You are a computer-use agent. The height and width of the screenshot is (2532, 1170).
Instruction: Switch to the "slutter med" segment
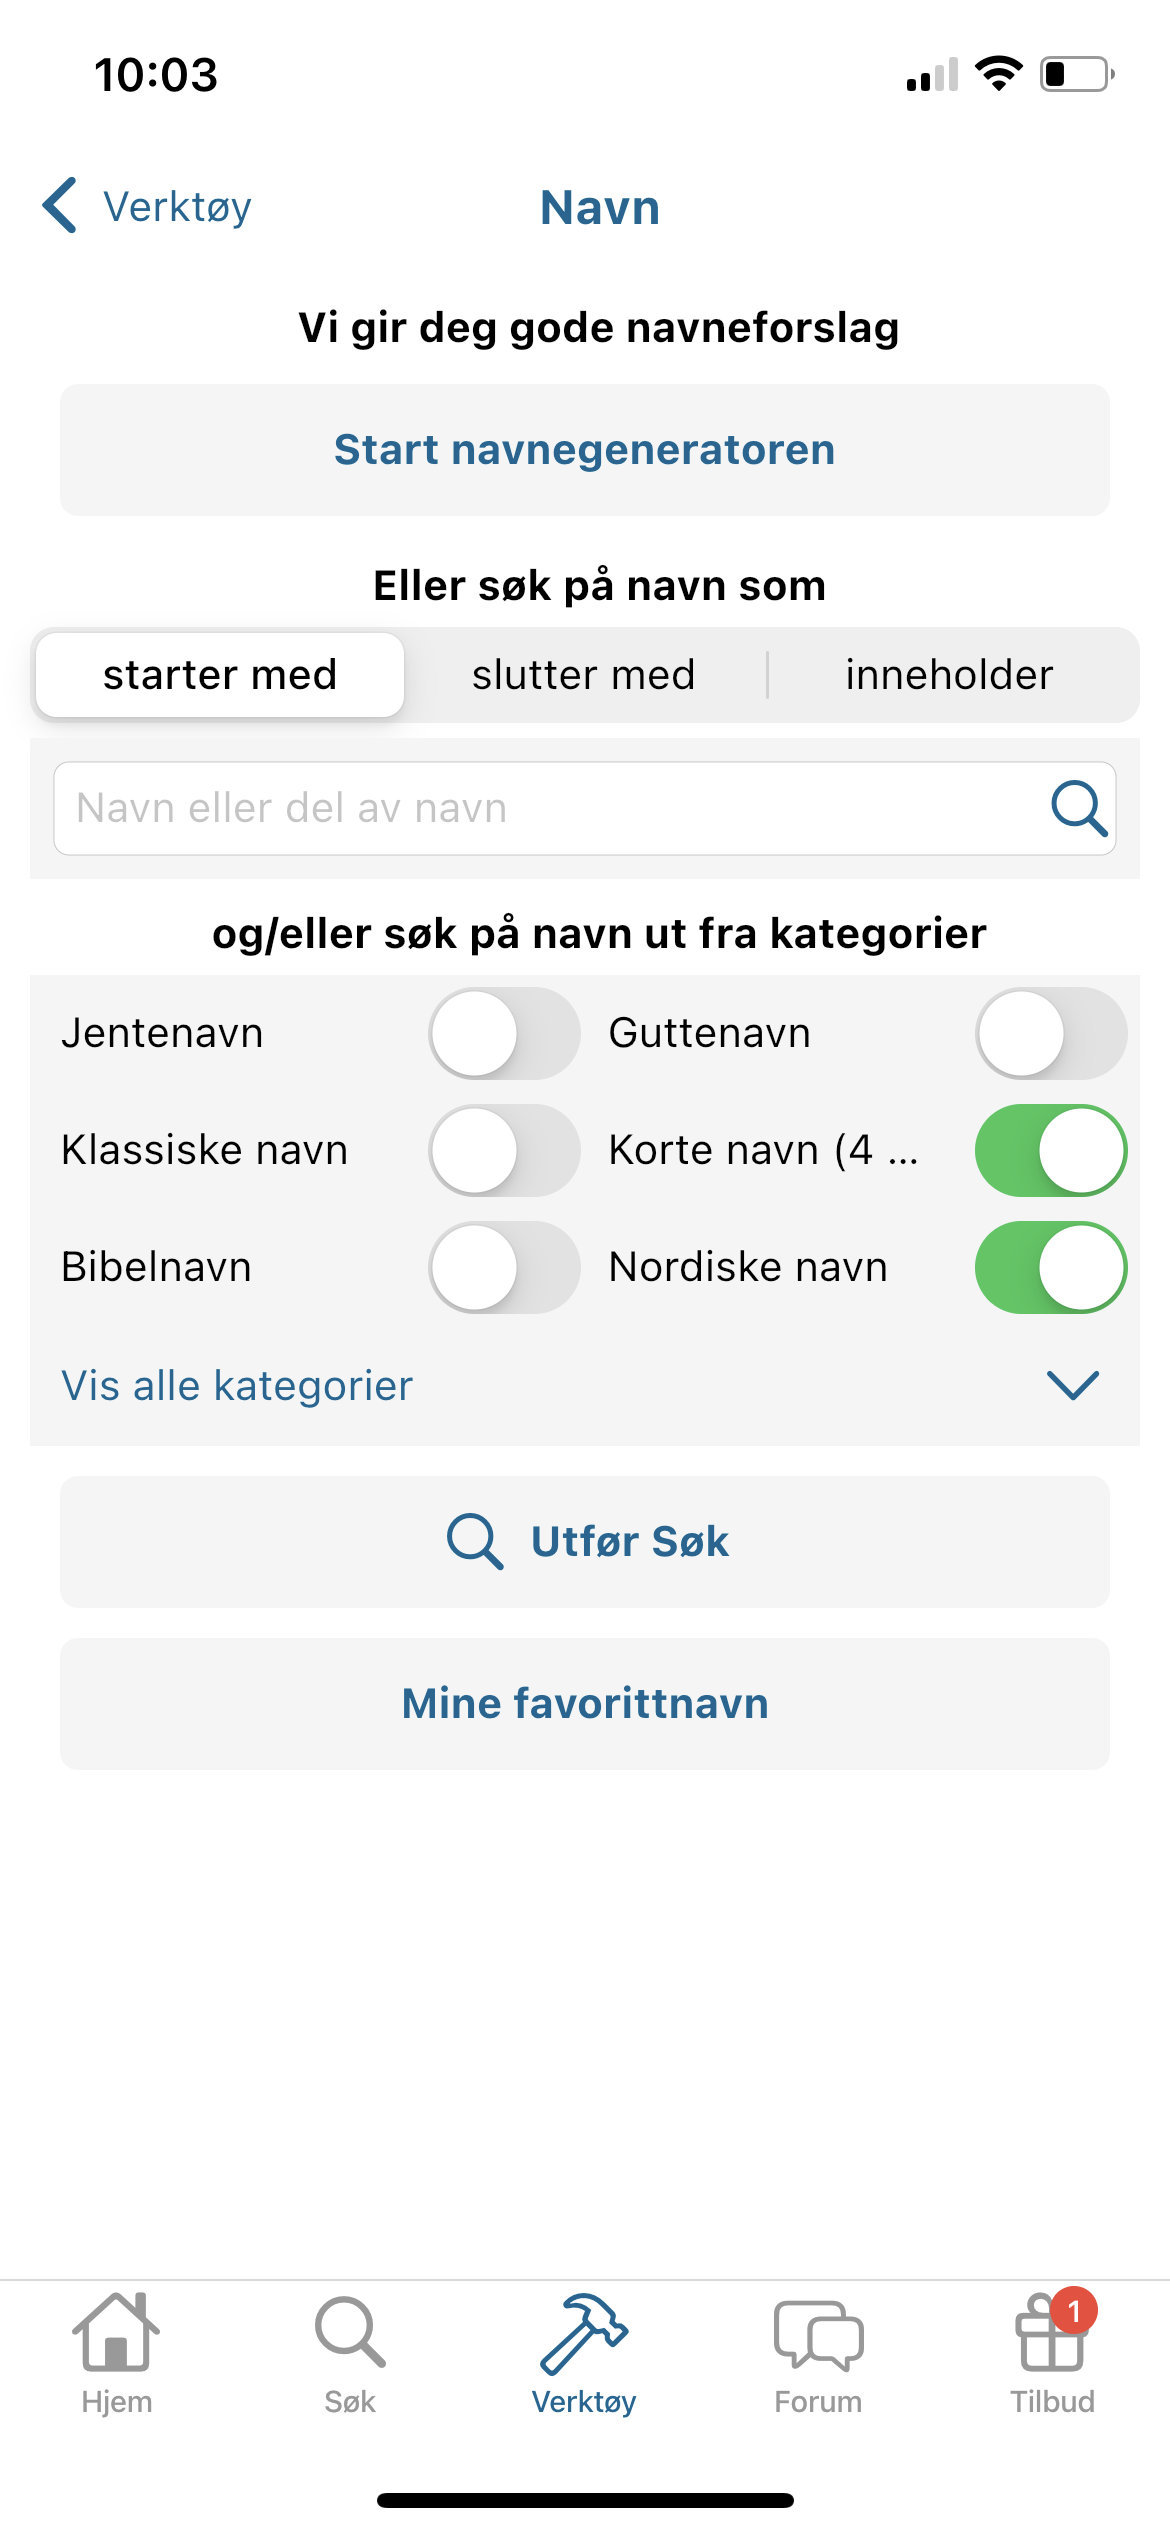coord(584,675)
